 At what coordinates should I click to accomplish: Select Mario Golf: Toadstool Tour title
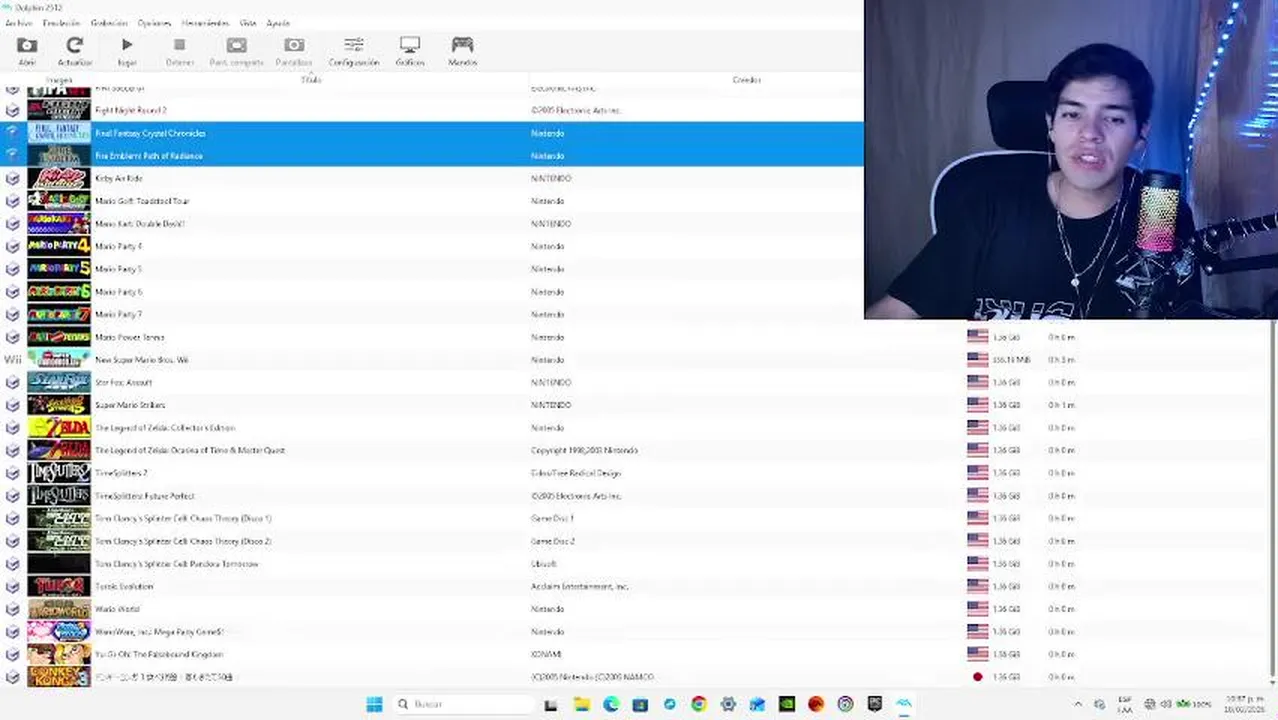(142, 201)
